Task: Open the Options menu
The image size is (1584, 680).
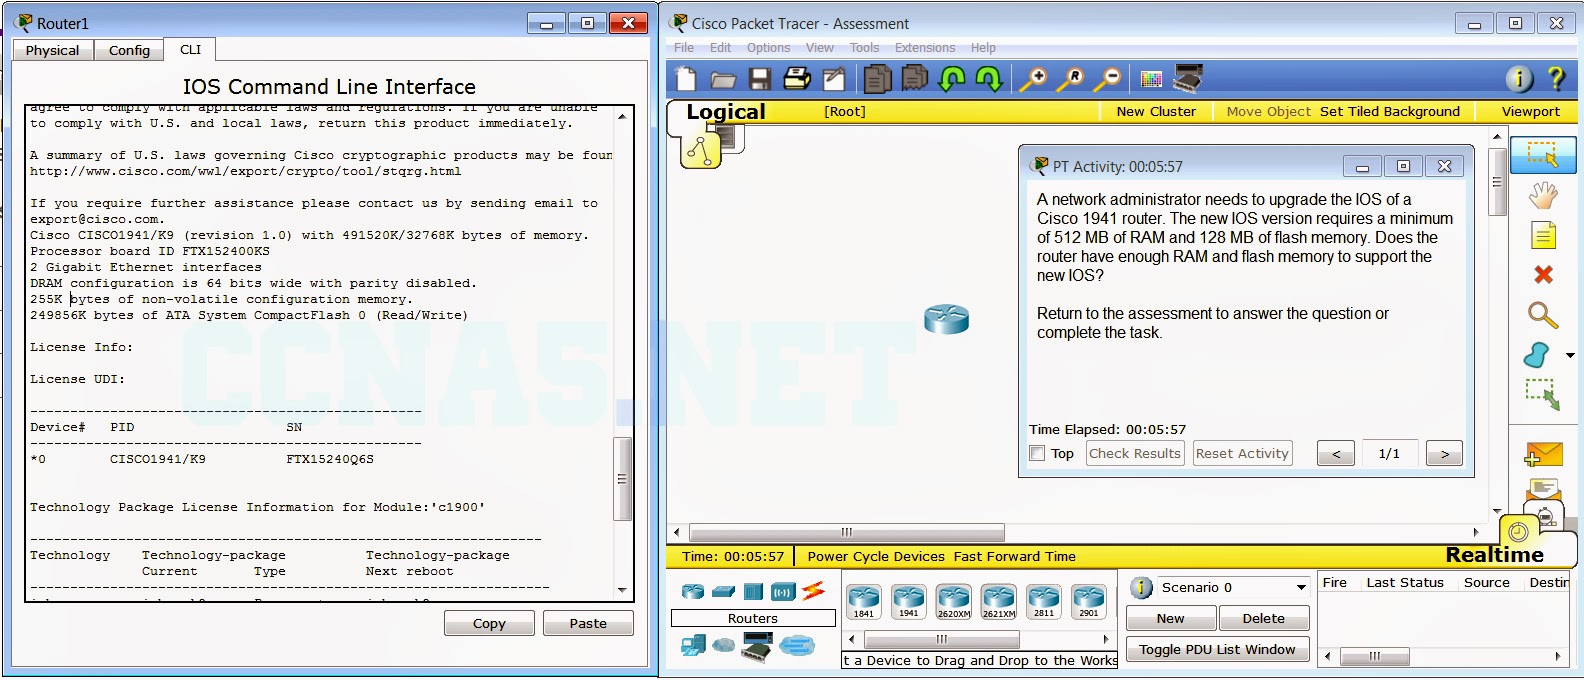Action: pos(768,47)
